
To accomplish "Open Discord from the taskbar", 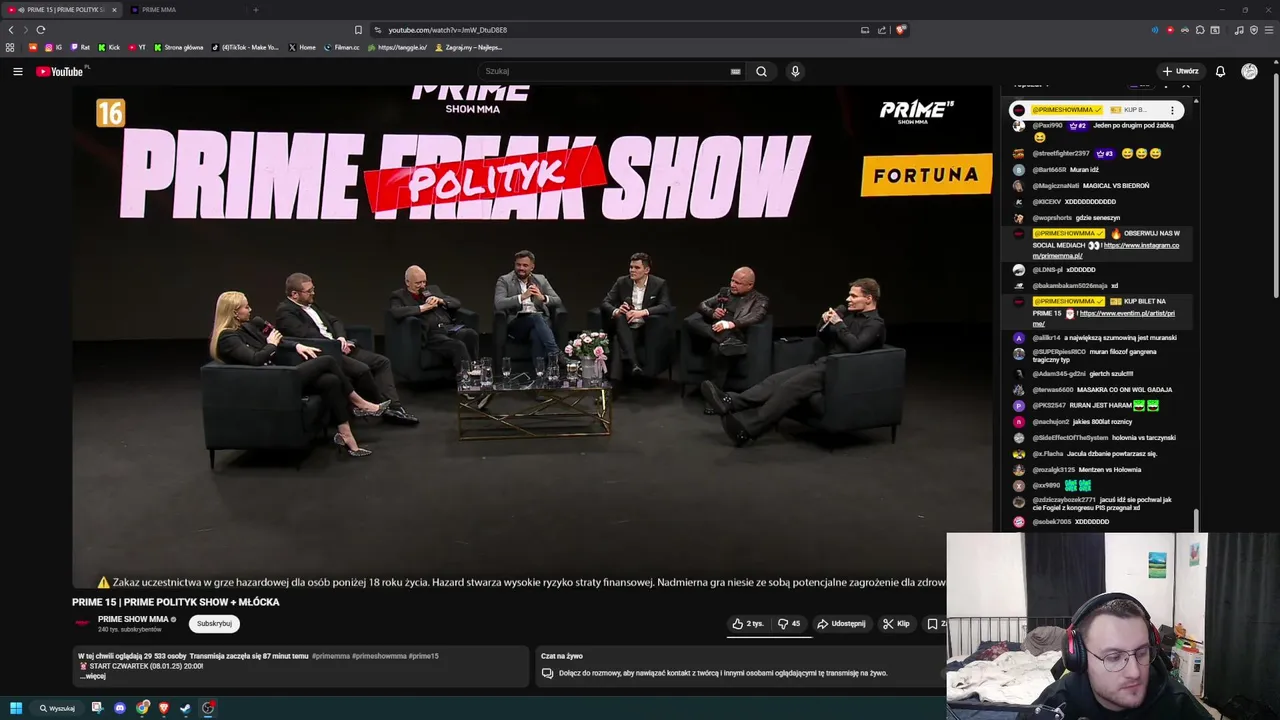I will click(x=120, y=708).
